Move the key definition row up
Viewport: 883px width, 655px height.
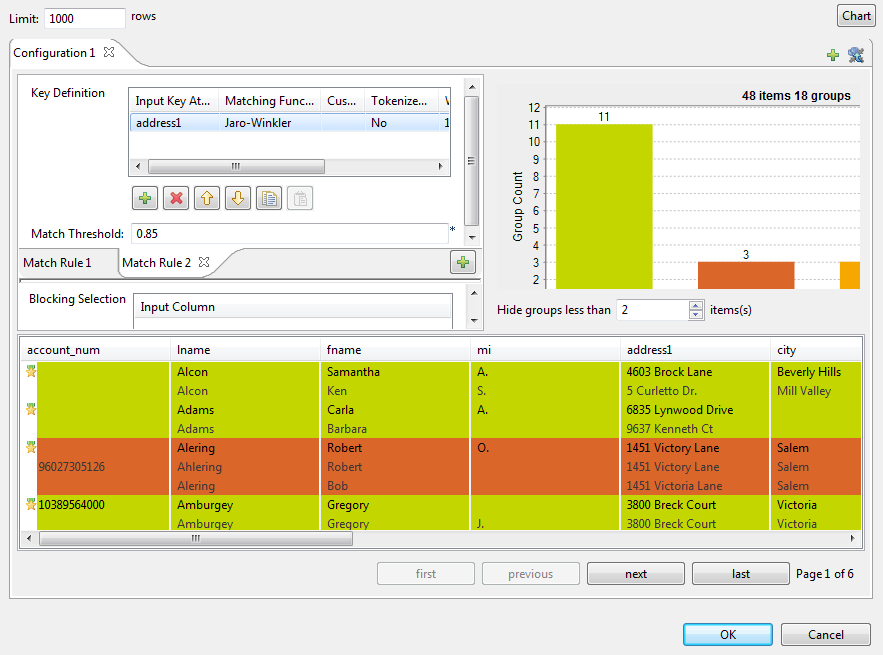point(207,198)
